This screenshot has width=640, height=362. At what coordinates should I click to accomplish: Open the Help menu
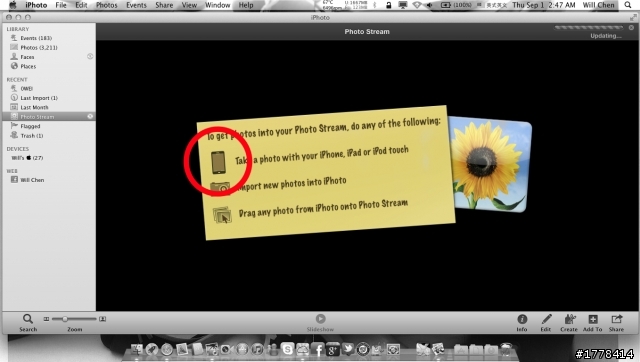coord(246,5)
